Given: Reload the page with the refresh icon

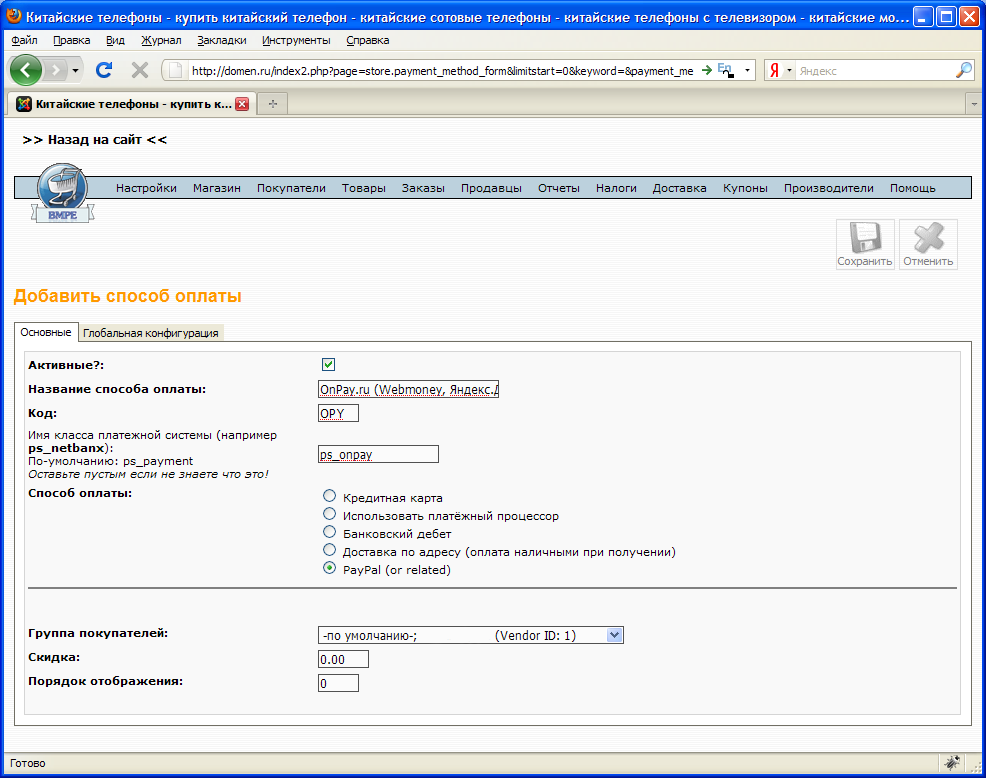Looking at the screenshot, I should pos(103,70).
